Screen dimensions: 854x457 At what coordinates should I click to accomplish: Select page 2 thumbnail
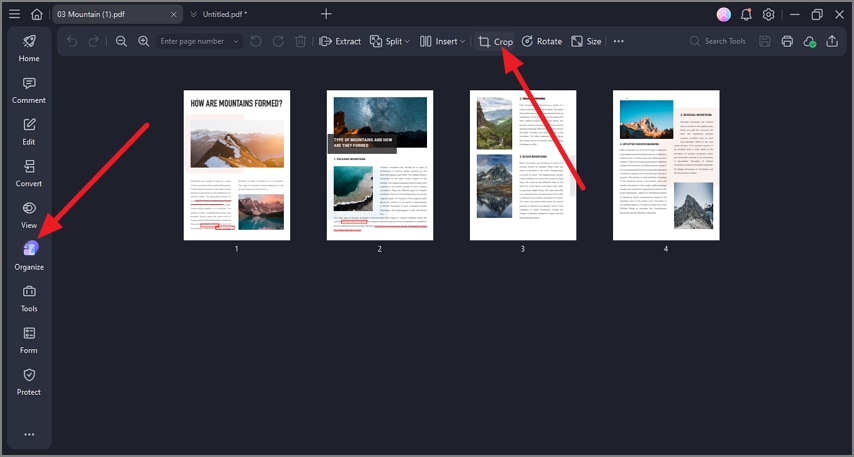(380, 165)
